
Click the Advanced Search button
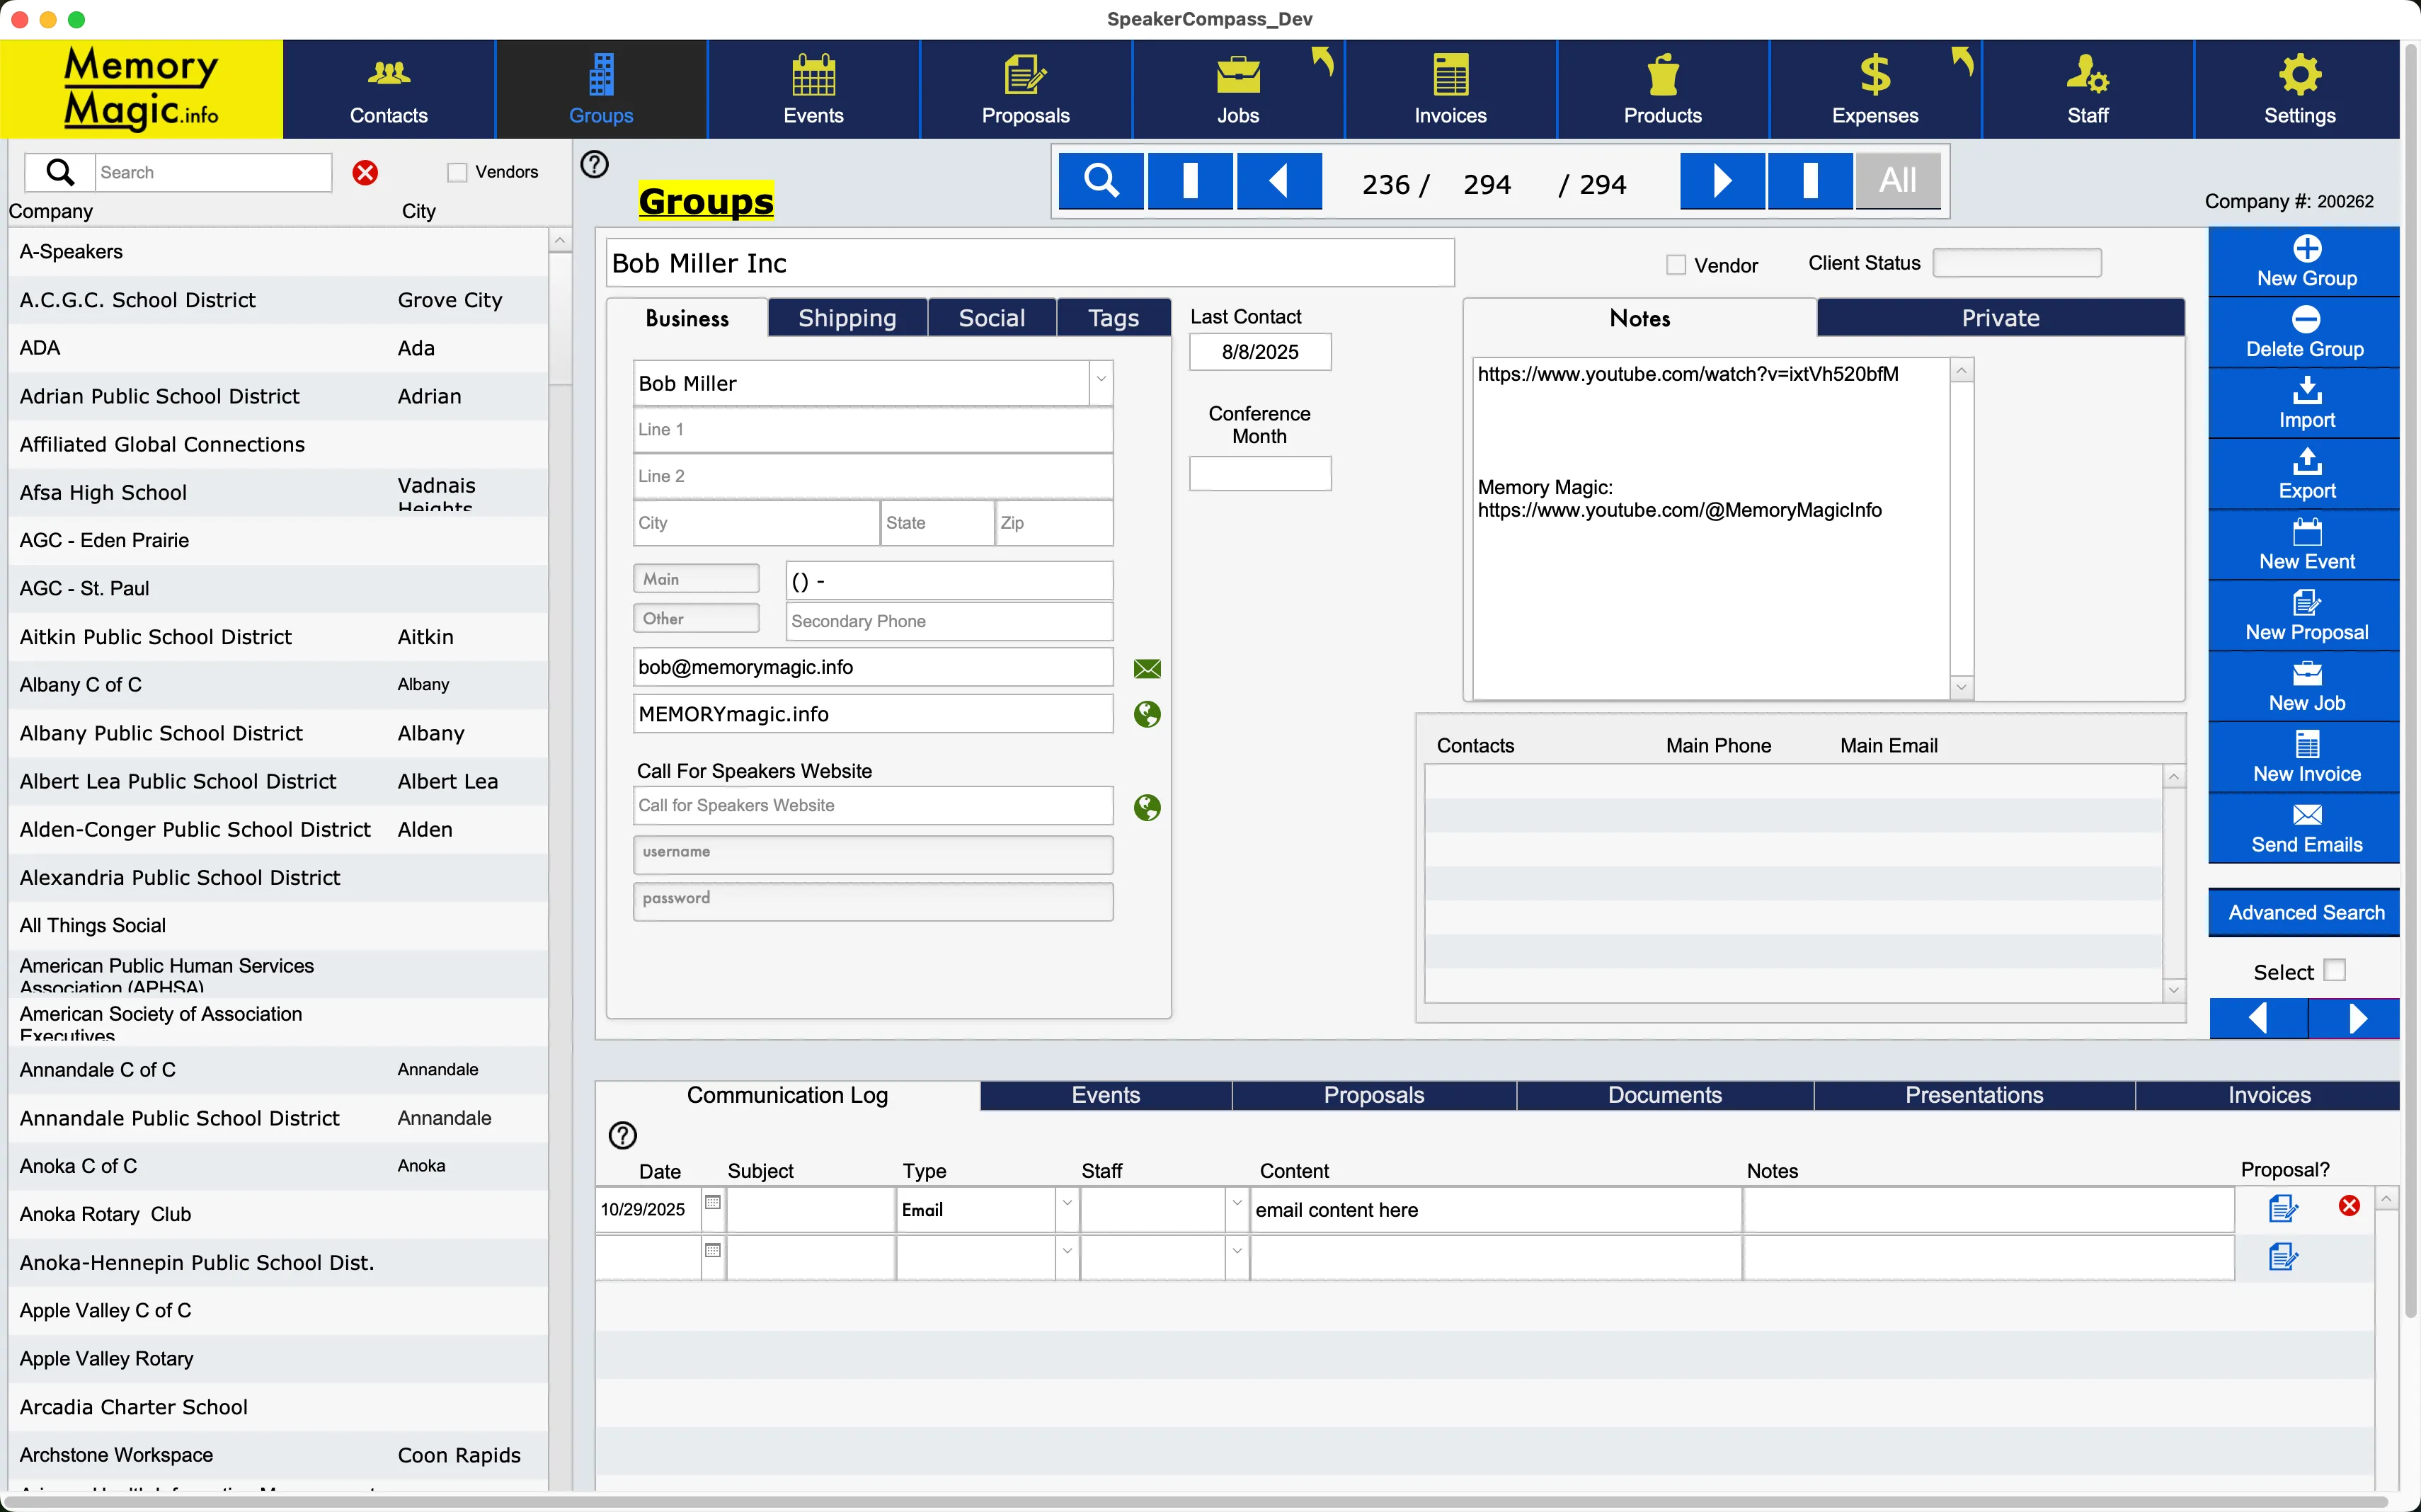tap(2305, 912)
